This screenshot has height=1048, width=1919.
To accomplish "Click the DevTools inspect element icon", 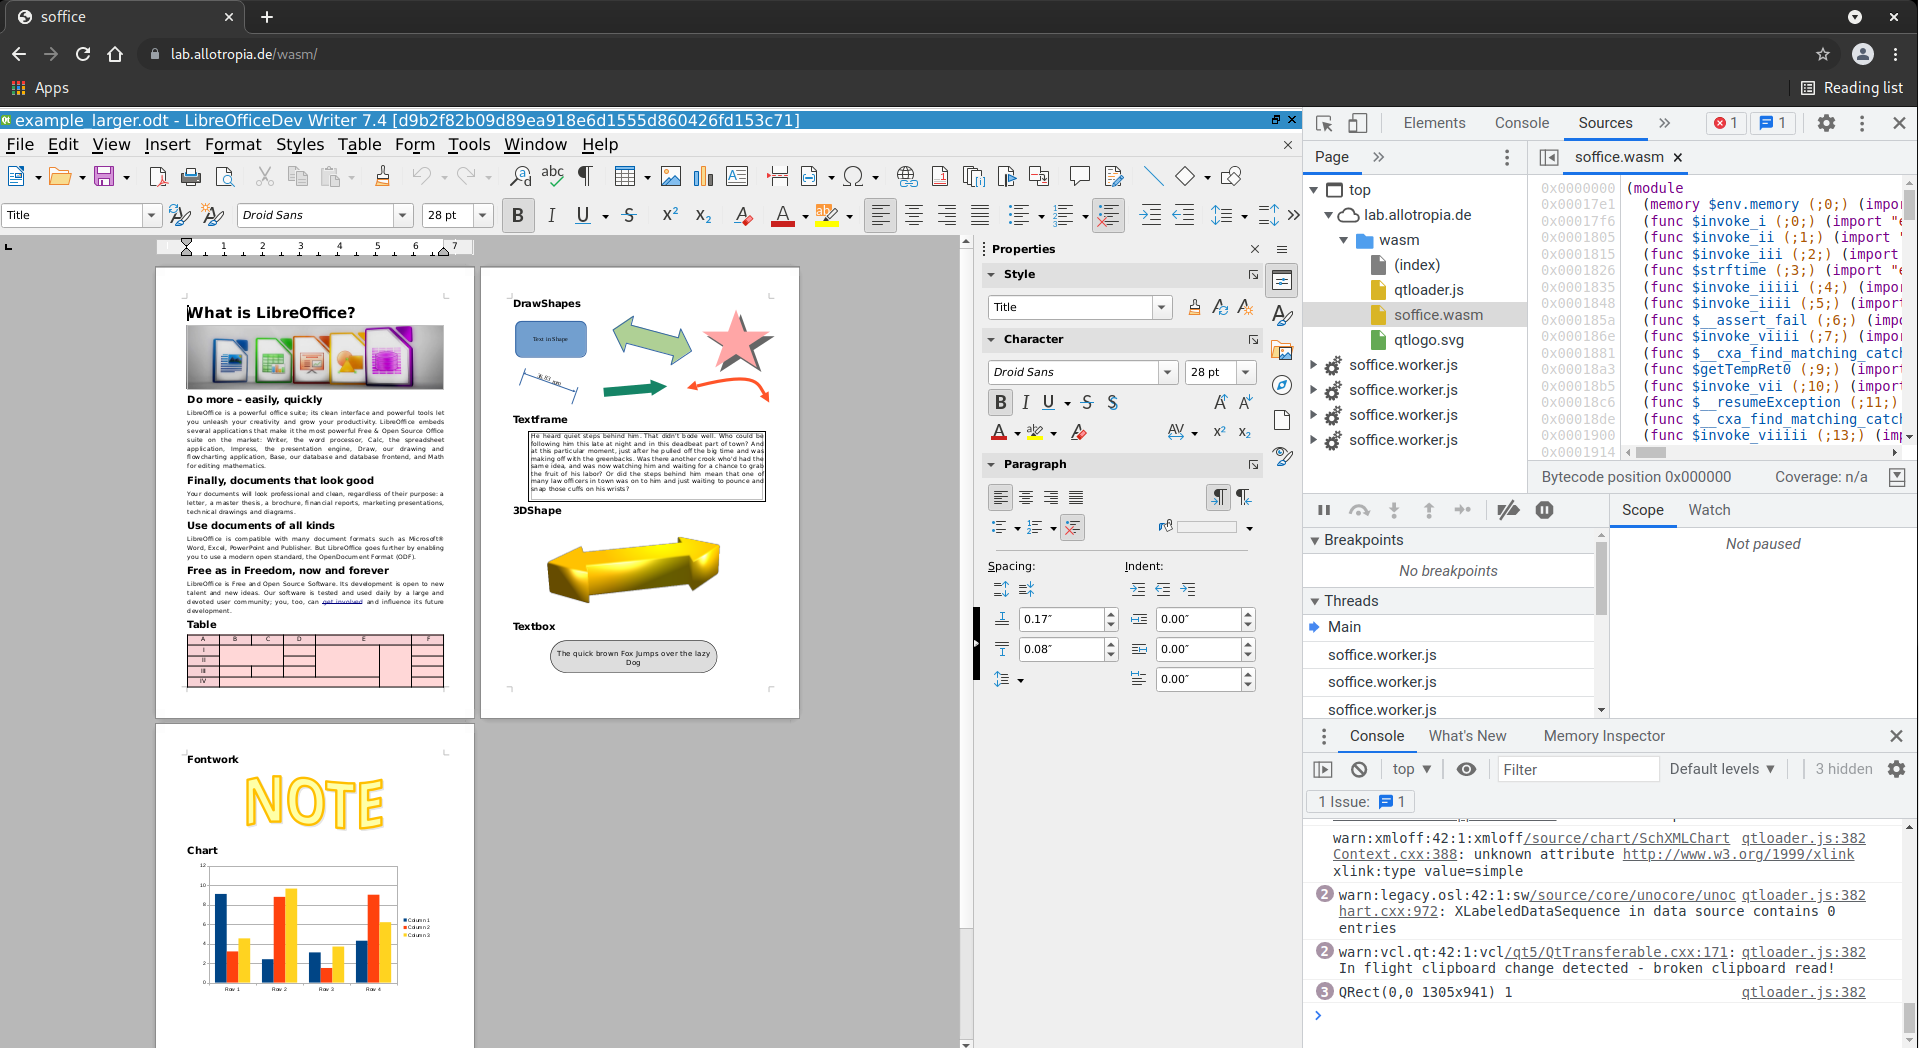I will pyautogui.click(x=1324, y=123).
